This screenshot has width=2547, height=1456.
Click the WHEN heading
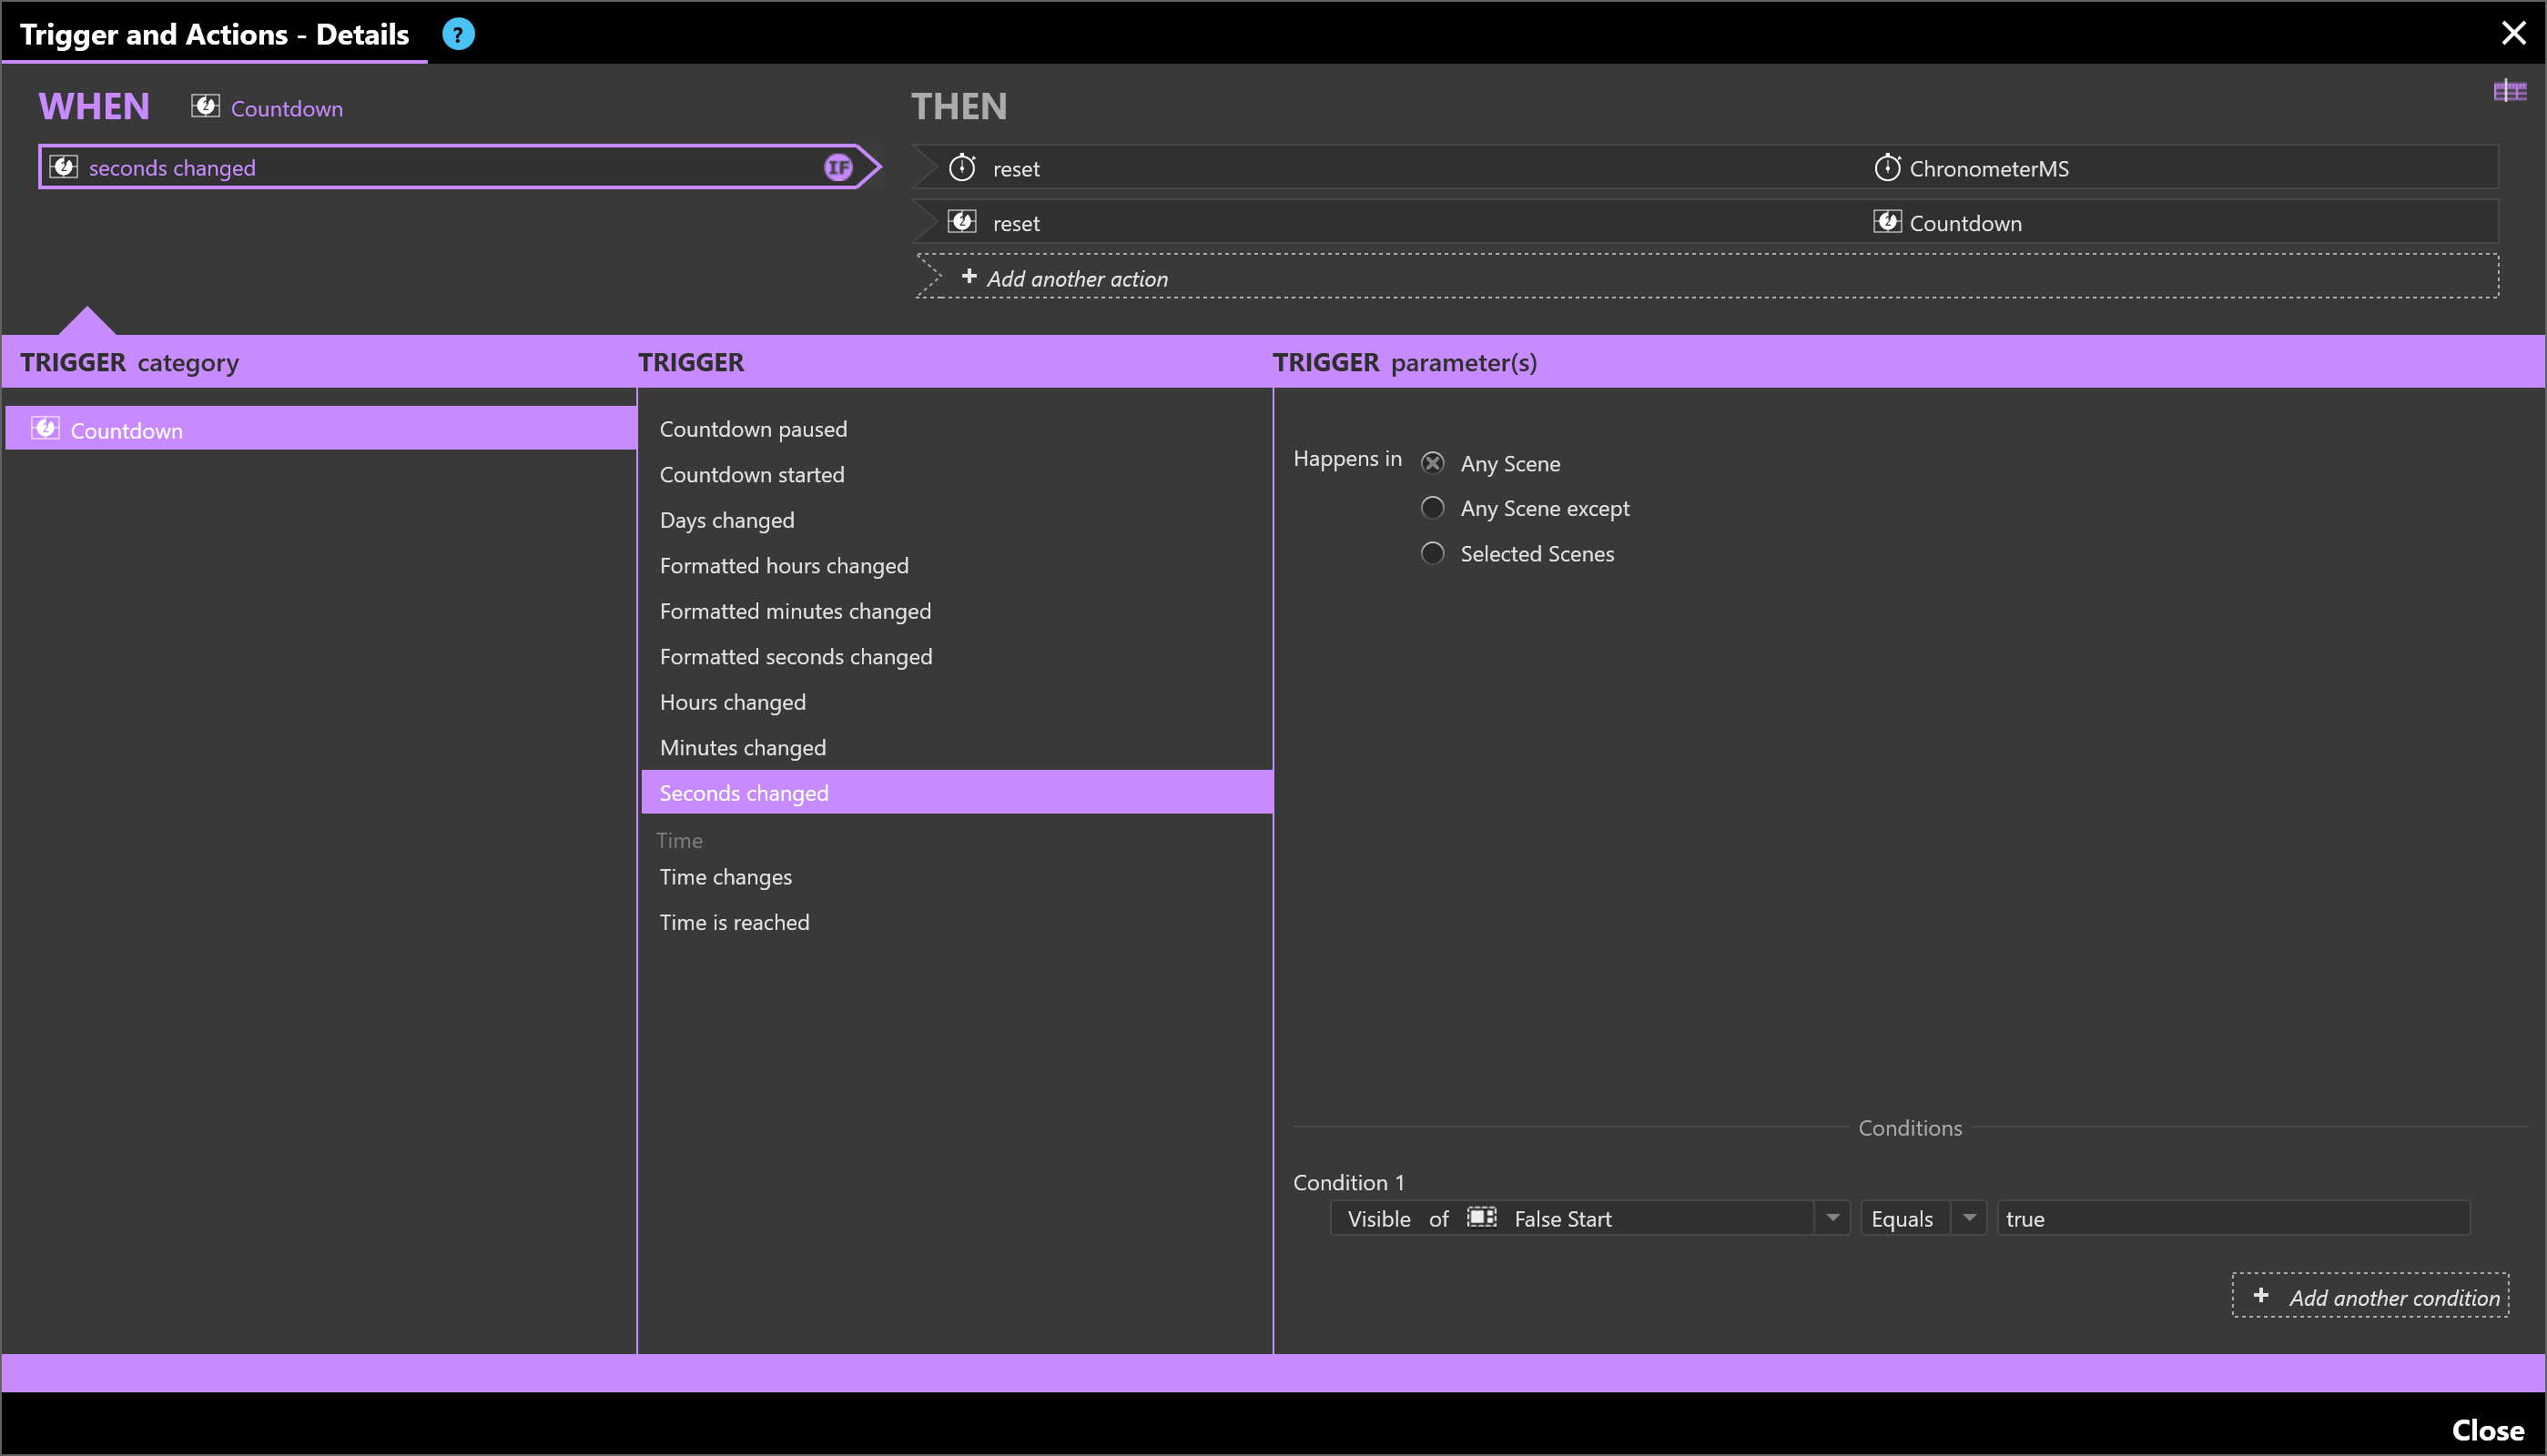(x=94, y=107)
